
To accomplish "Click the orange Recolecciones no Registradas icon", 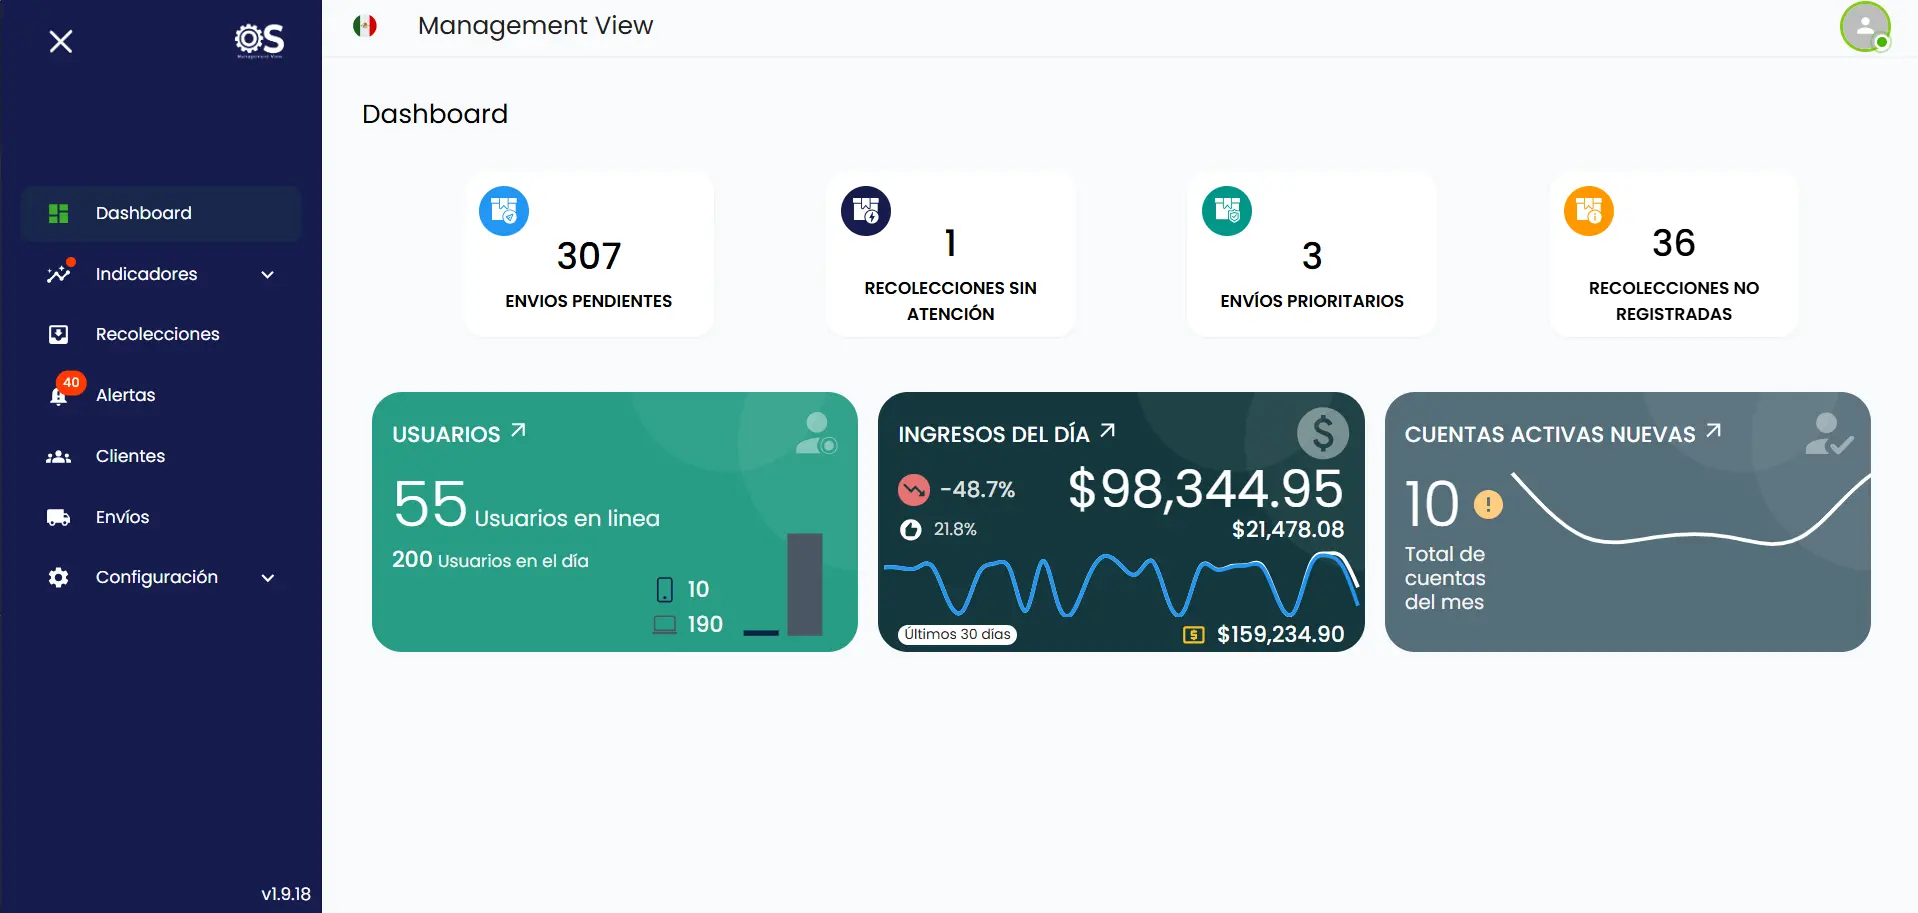I will pos(1589,211).
